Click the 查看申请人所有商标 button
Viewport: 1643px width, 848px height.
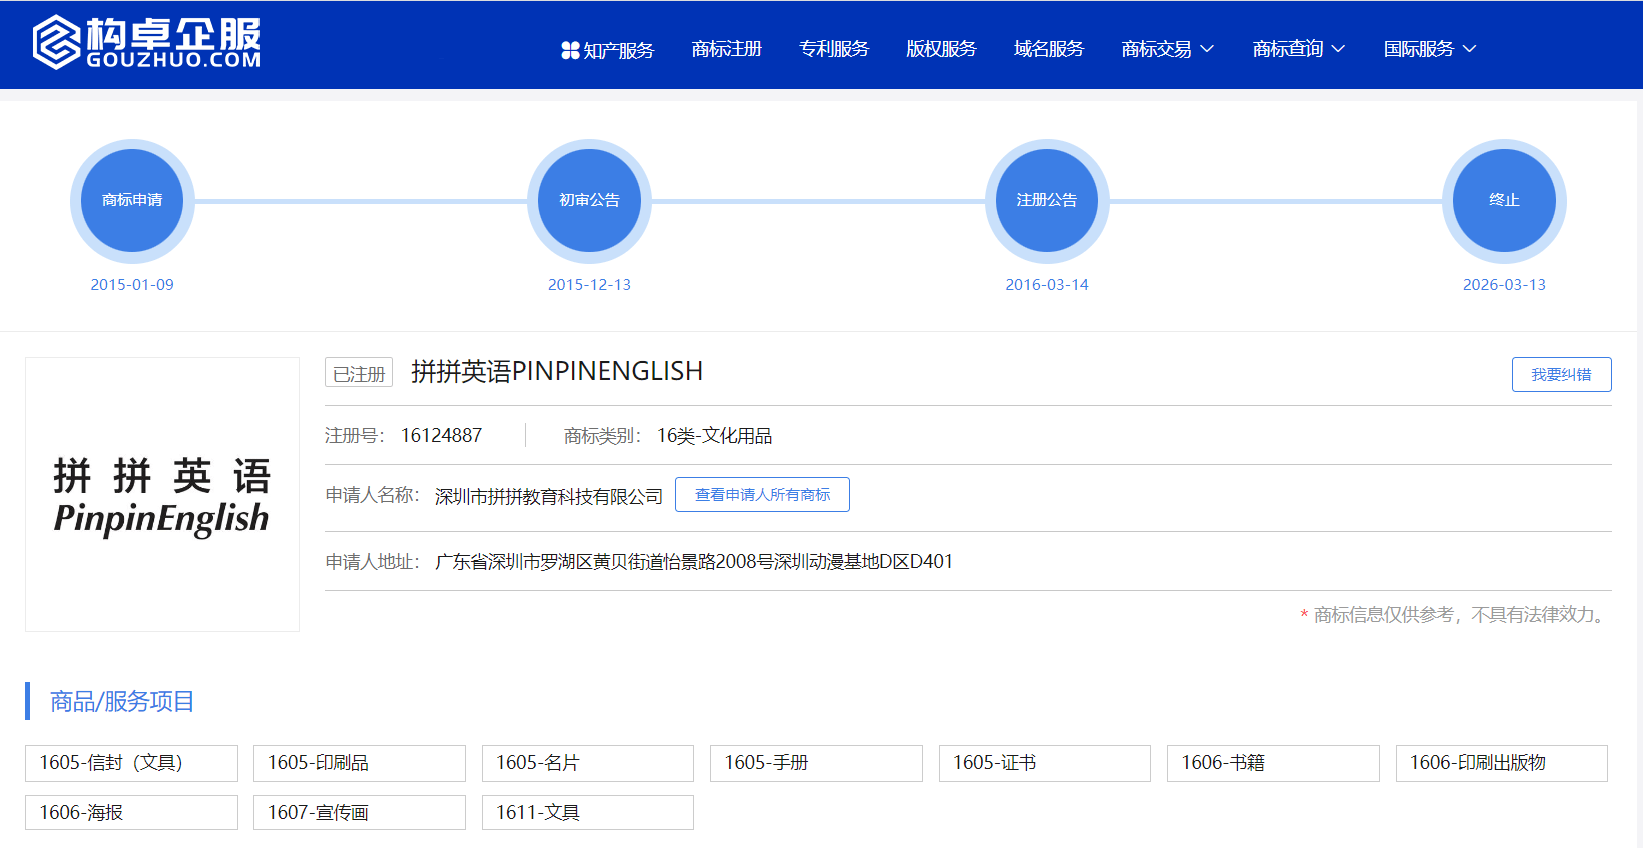(762, 495)
